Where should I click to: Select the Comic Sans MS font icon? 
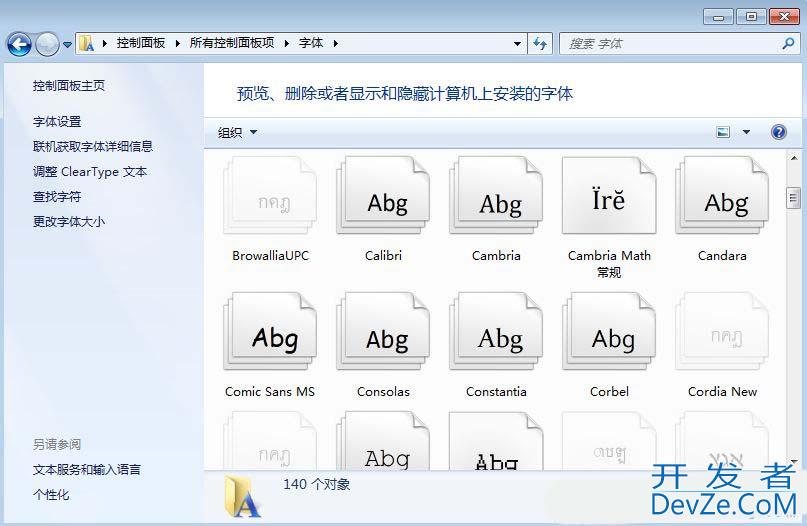[270, 331]
